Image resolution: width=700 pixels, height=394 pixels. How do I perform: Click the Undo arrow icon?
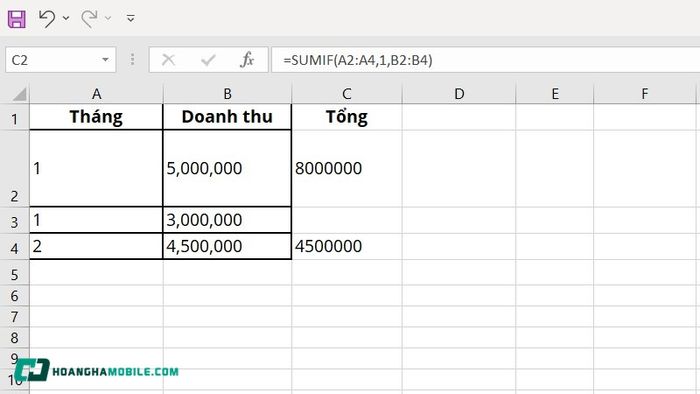point(47,18)
